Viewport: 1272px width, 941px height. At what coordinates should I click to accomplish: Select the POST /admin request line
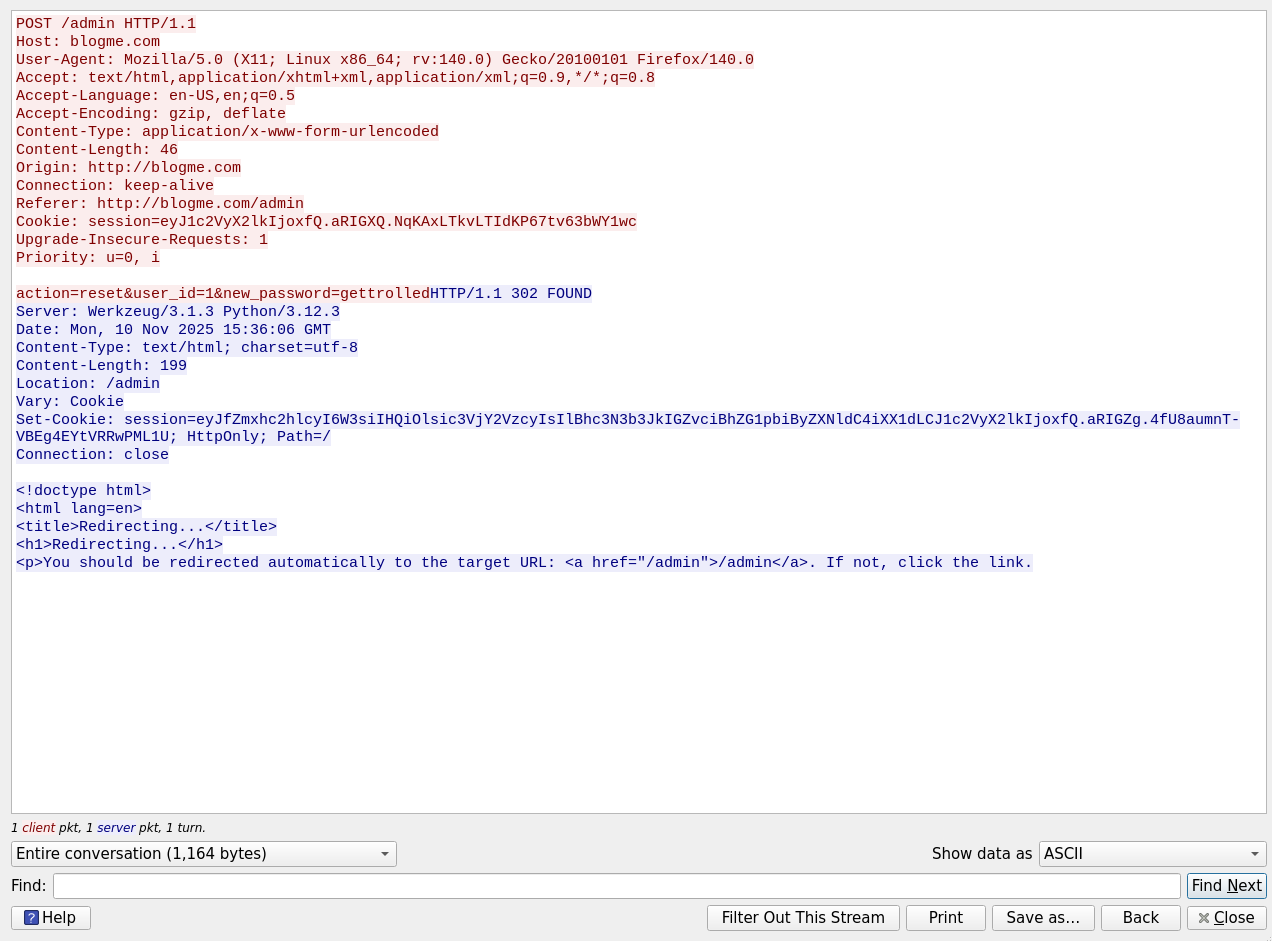pyautogui.click(x=106, y=24)
